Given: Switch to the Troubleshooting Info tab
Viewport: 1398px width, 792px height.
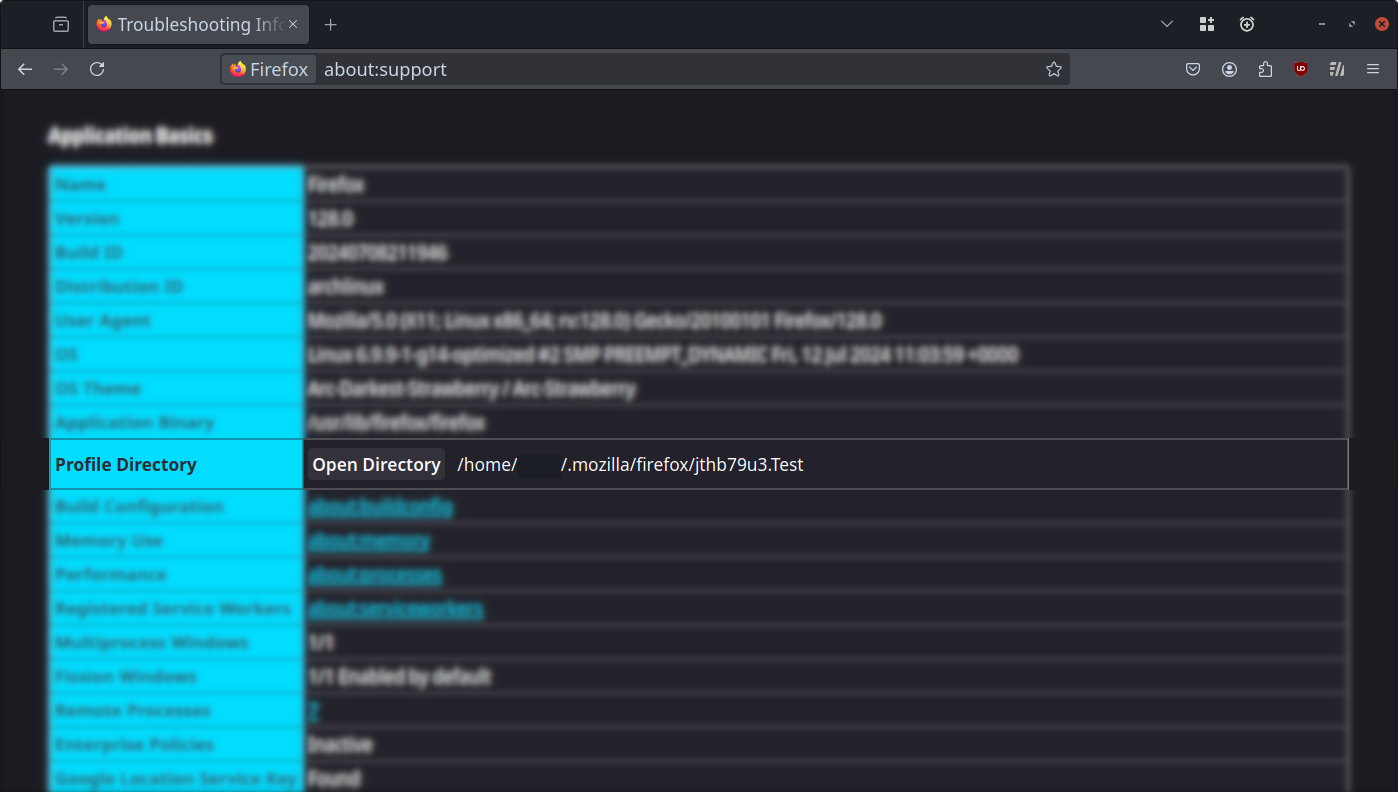Looking at the screenshot, I should point(197,24).
